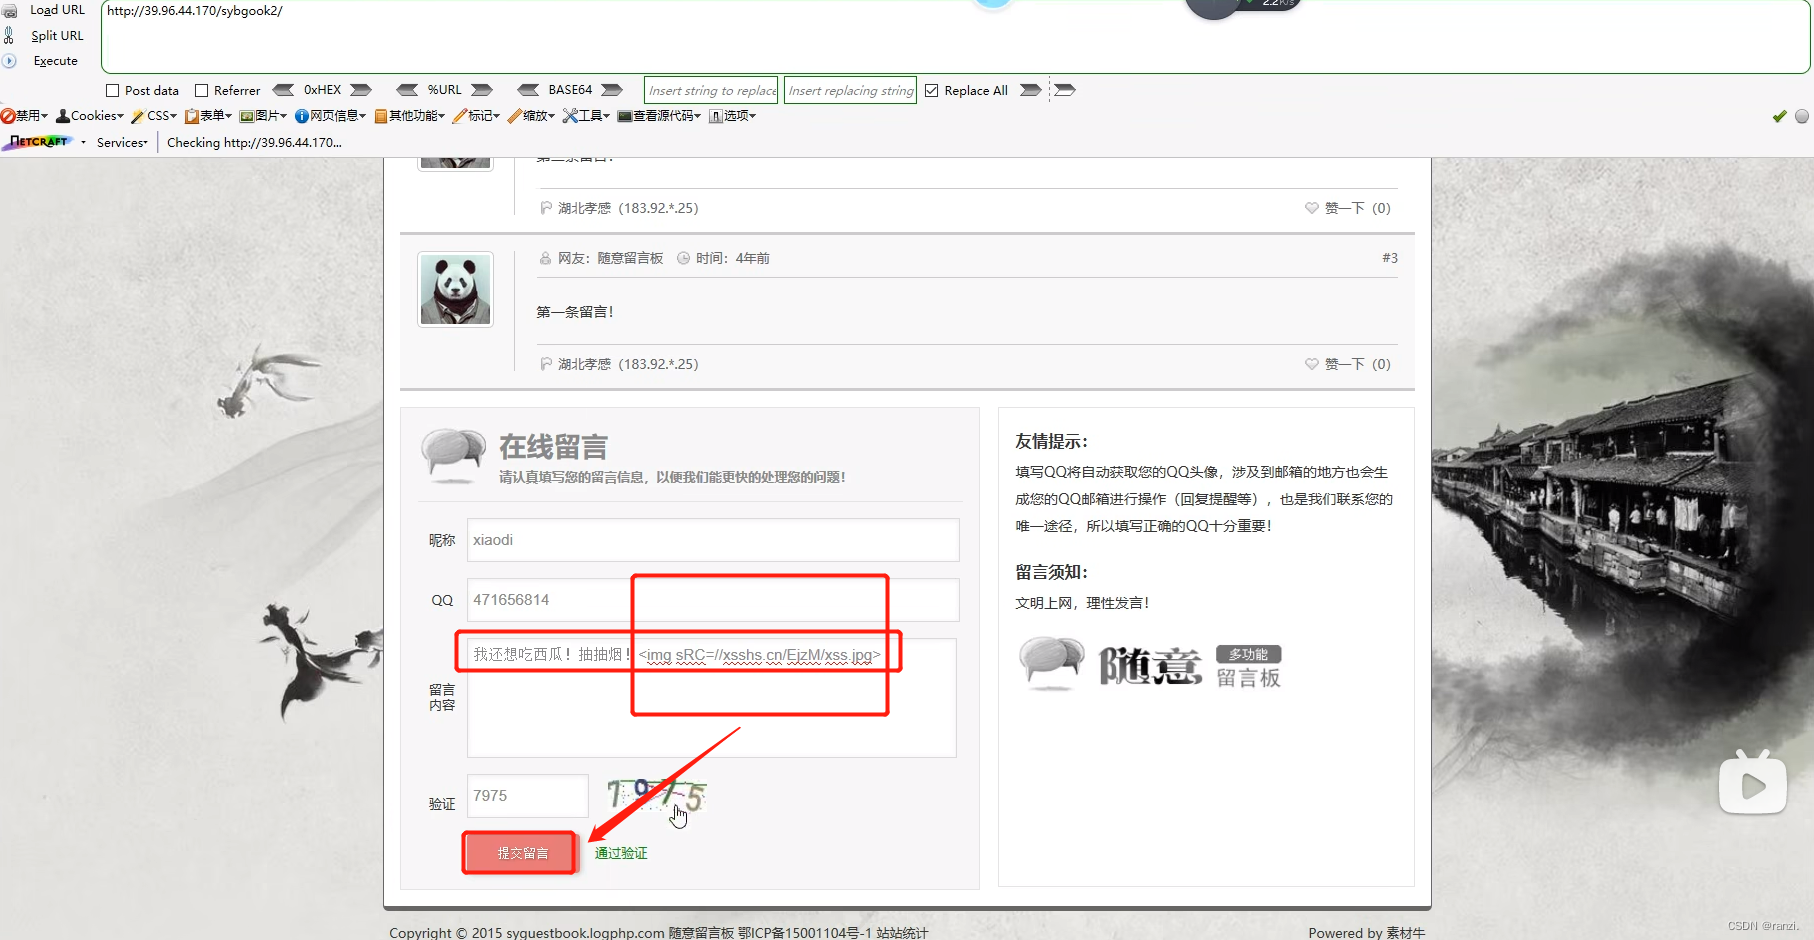This screenshot has height=940, width=1814.
Task: Toggle the Post data checkbox
Action: (112, 90)
